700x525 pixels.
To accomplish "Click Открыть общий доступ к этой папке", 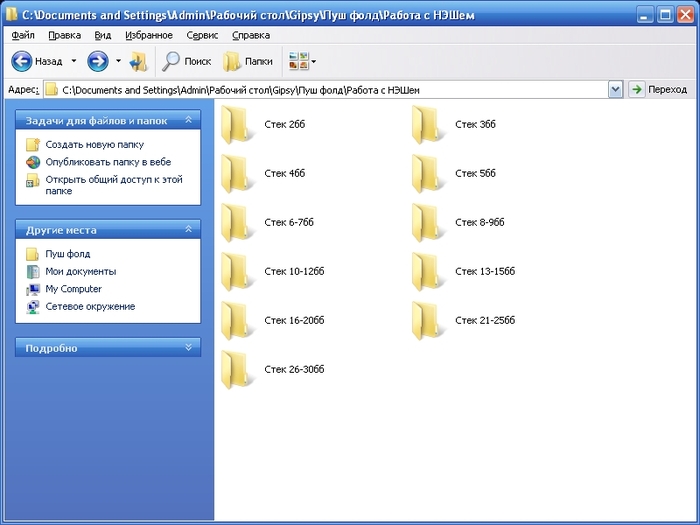I will tap(114, 185).
